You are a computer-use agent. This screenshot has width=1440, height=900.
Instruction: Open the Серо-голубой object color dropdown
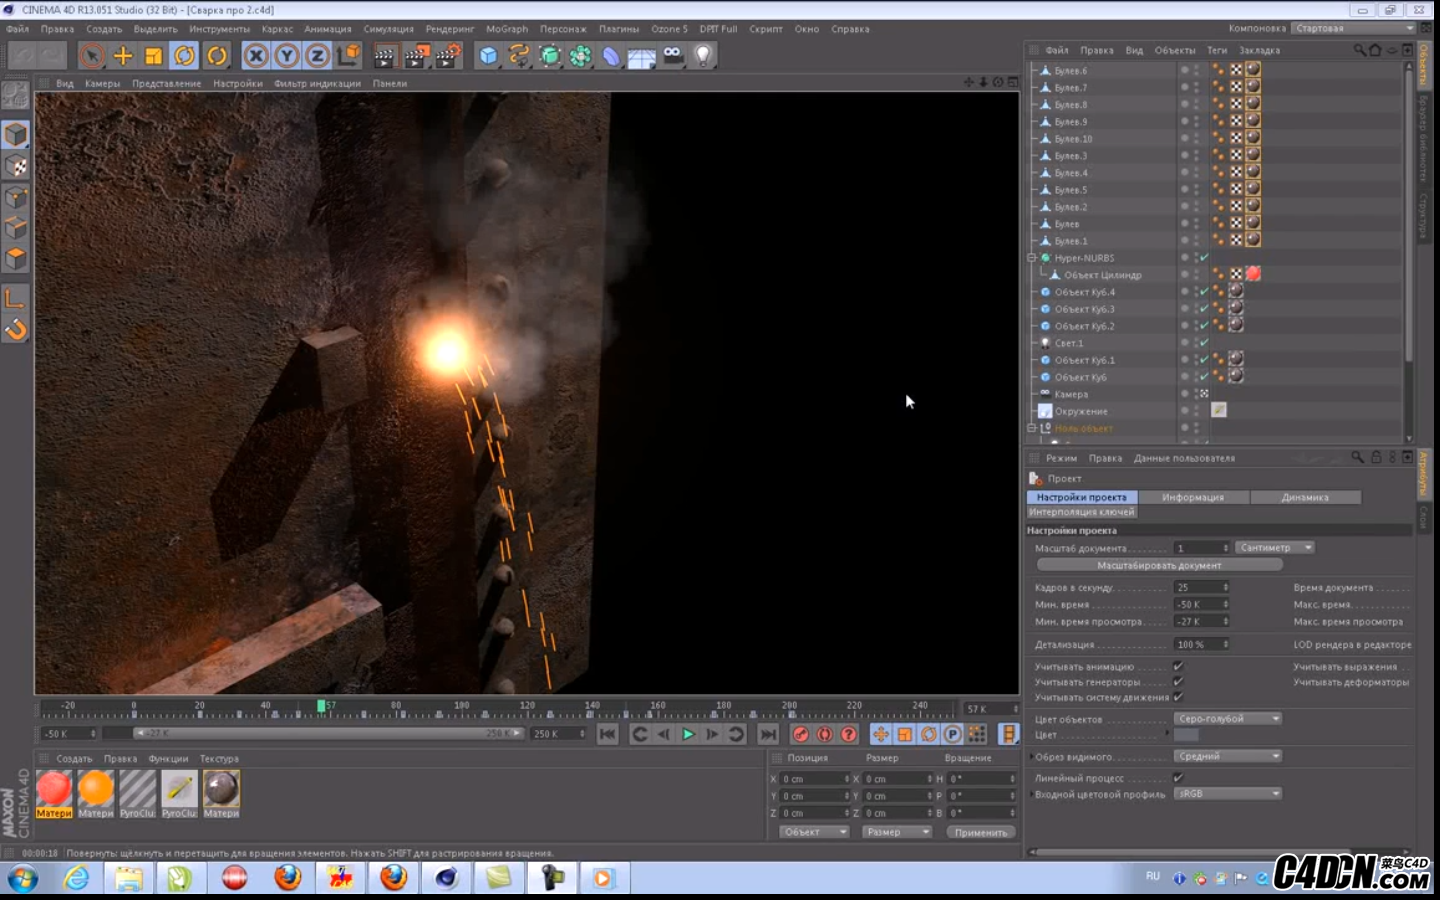pos(1227,718)
